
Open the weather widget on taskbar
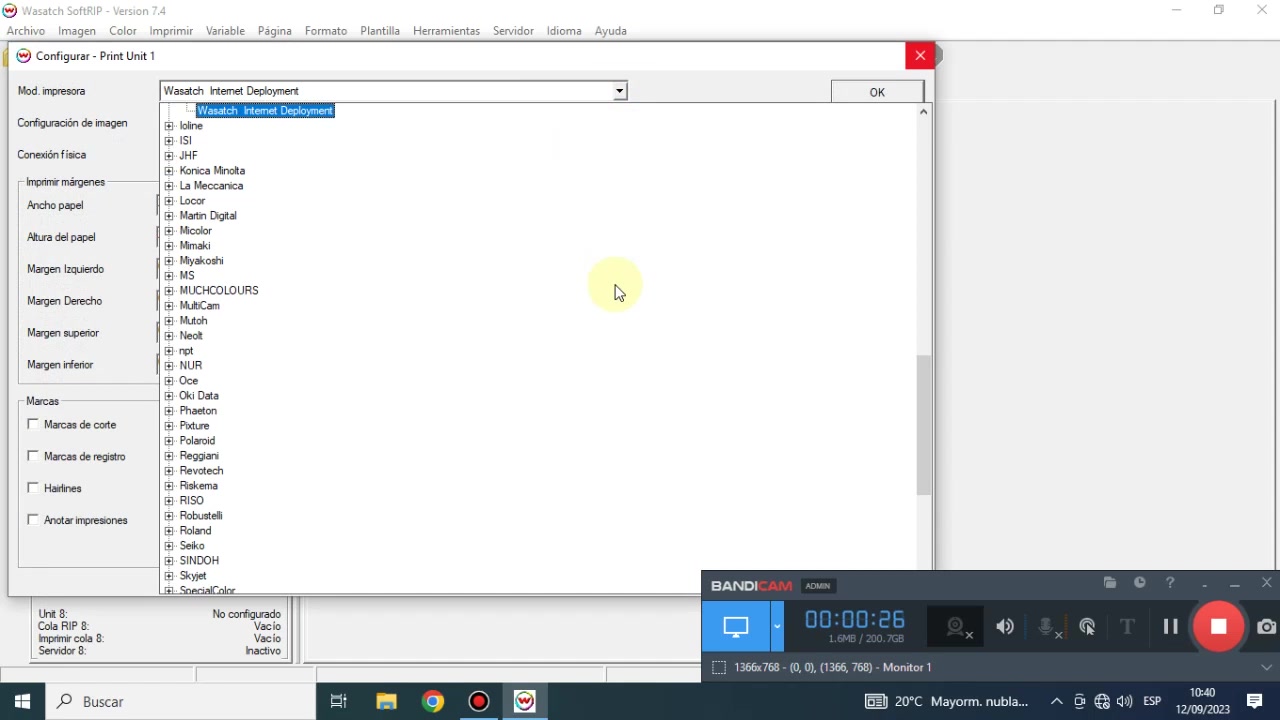[x=947, y=701]
